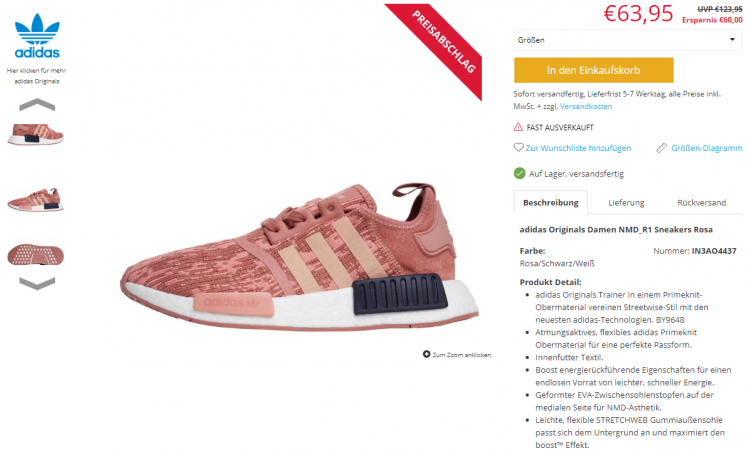
Task: Open the Lieferung tab
Action: [x=626, y=202]
